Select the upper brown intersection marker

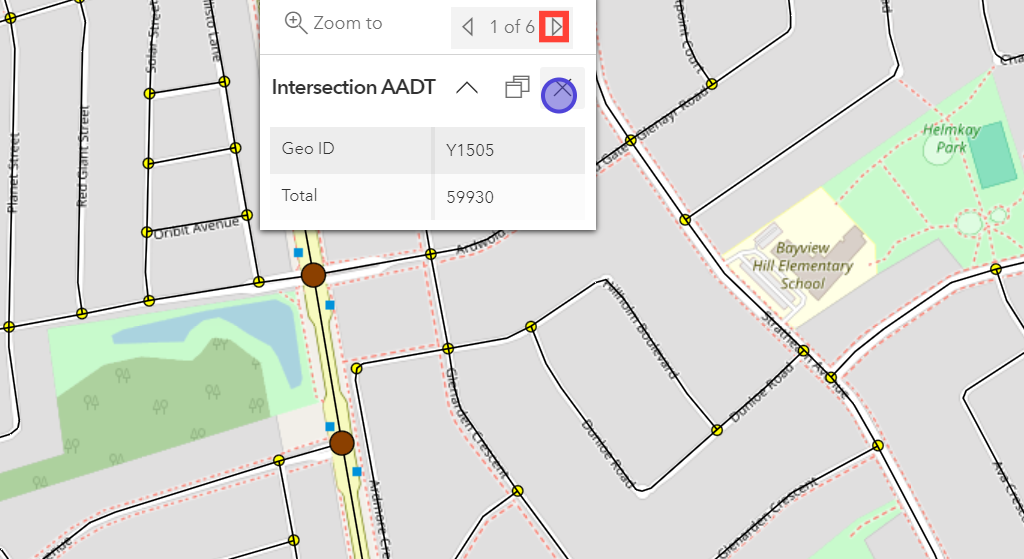coord(314,275)
